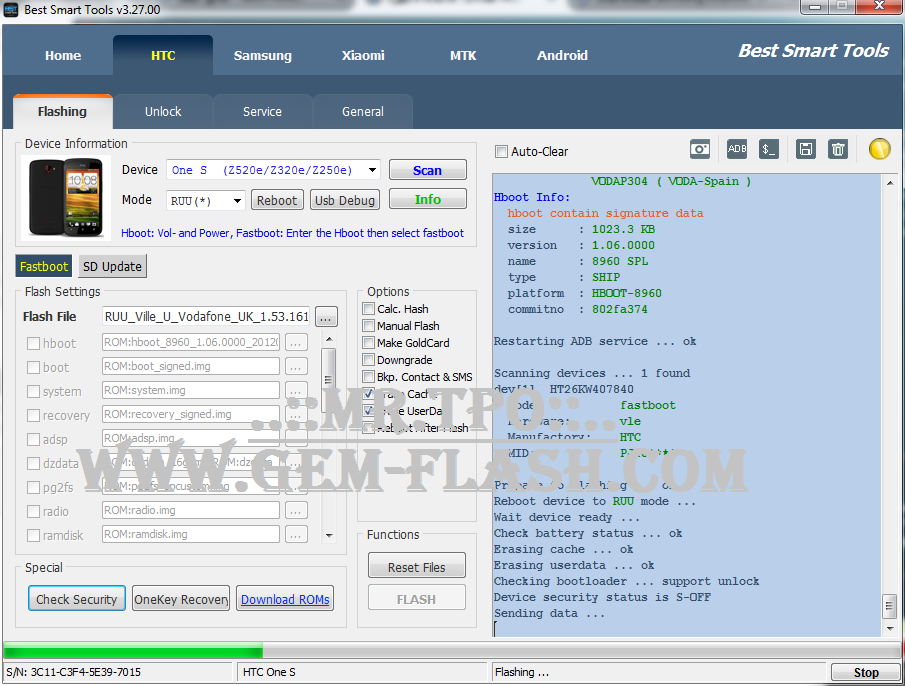
Task: Click the hboot ROM path field
Action: (x=191, y=342)
